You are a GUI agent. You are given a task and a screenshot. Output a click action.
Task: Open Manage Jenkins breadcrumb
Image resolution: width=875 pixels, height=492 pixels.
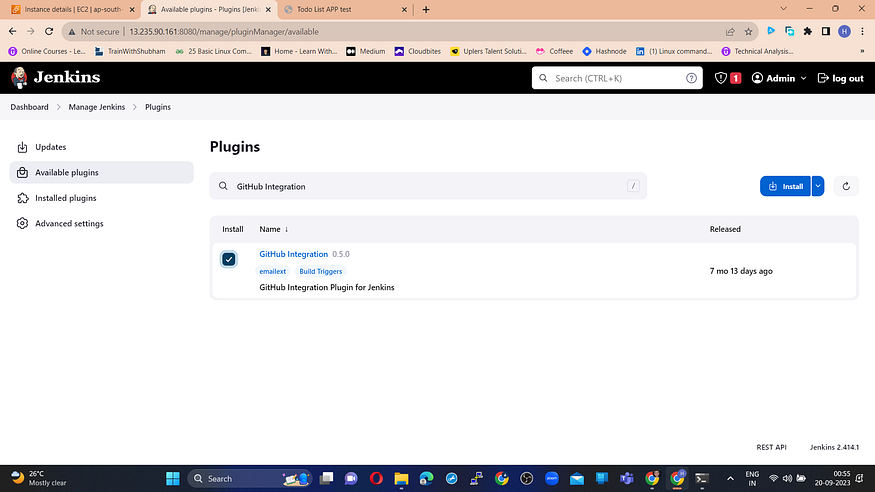click(97, 107)
